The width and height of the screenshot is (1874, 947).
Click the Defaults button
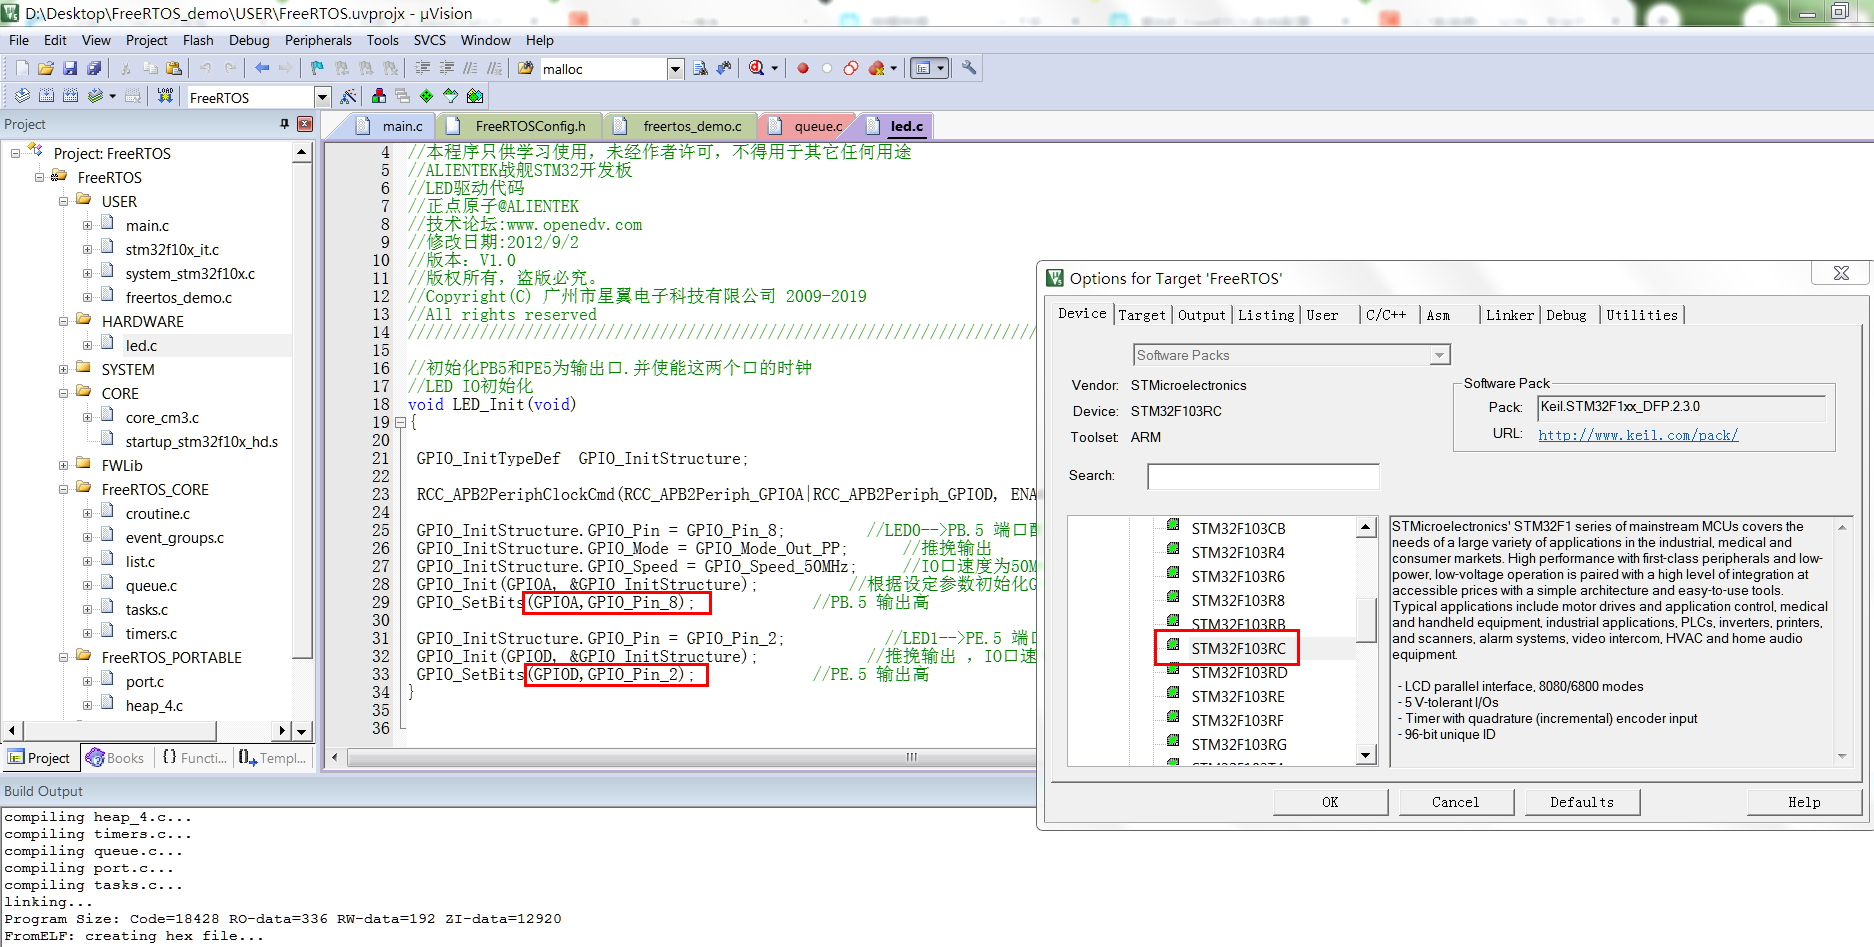(x=1582, y=802)
